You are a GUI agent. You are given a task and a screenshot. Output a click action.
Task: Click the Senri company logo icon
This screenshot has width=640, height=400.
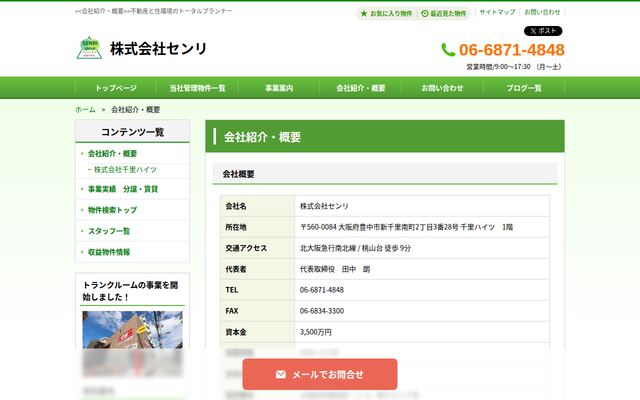89,48
